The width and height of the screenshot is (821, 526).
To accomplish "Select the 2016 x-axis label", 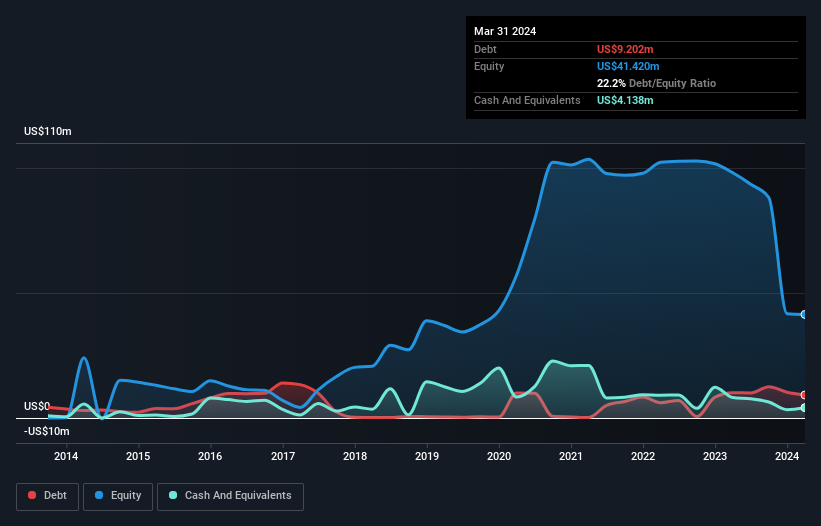I will (x=210, y=456).
